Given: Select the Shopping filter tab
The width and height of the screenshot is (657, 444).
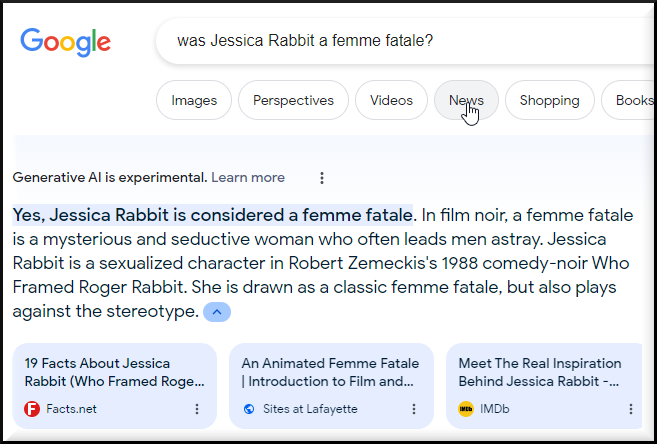Looking at the screenshot, I should pos(549,100).
